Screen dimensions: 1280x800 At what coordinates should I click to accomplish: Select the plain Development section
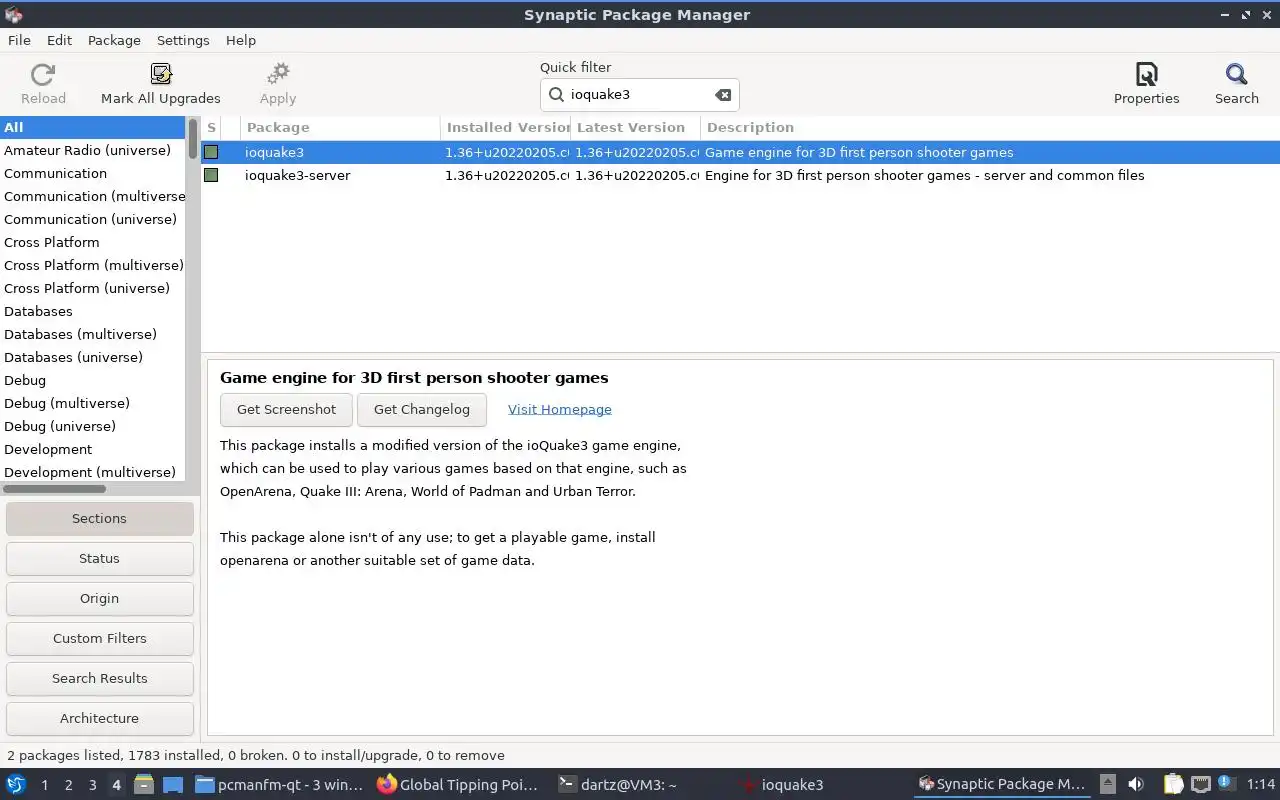pos(93,449)
